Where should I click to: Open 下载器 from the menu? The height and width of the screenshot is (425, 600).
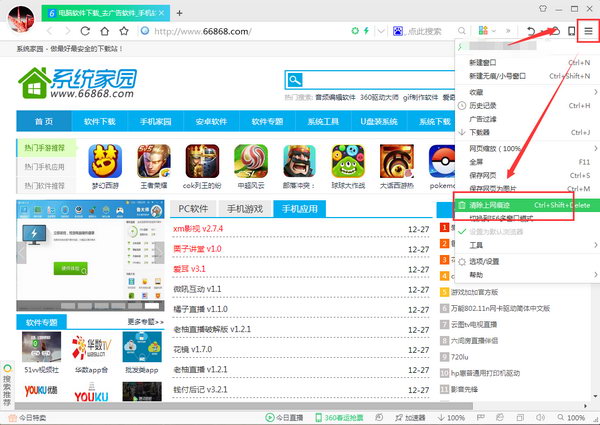tap(527, 132)
